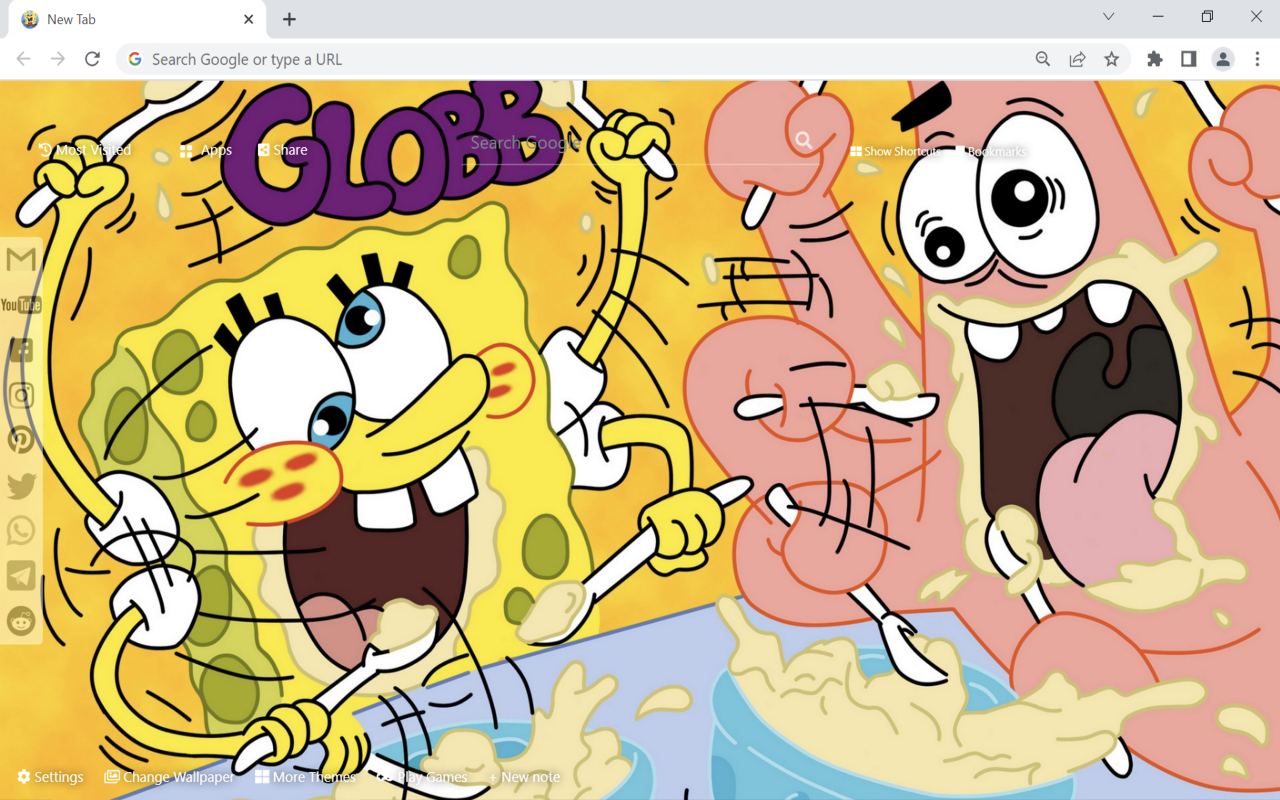Image resolution: width=1280 pixels, height=800 pixels.
Task: Go forward one page
Action: point(58,59)
